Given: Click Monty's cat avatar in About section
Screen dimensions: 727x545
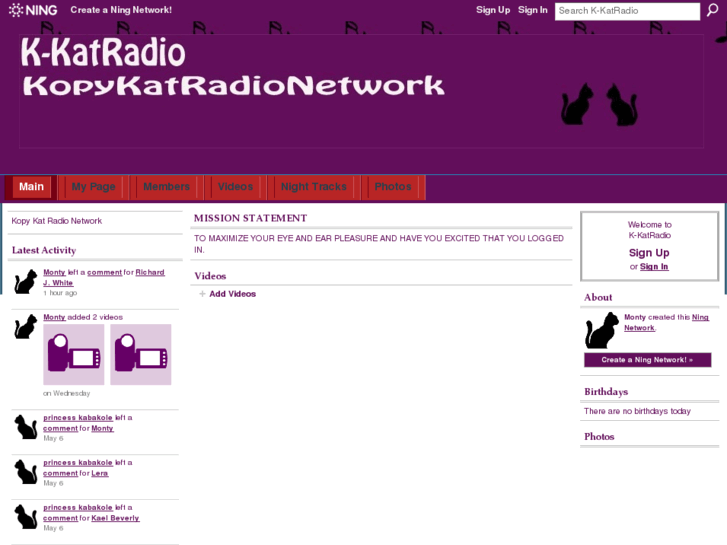Looking at the screenshot, I should 602,330.
